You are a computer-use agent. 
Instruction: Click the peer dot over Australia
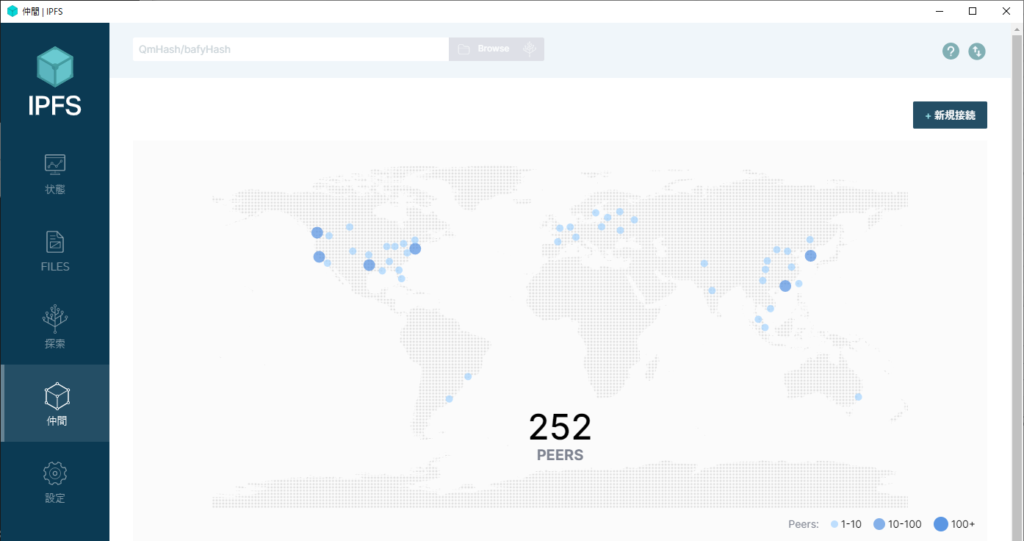[x=858, y=397]
